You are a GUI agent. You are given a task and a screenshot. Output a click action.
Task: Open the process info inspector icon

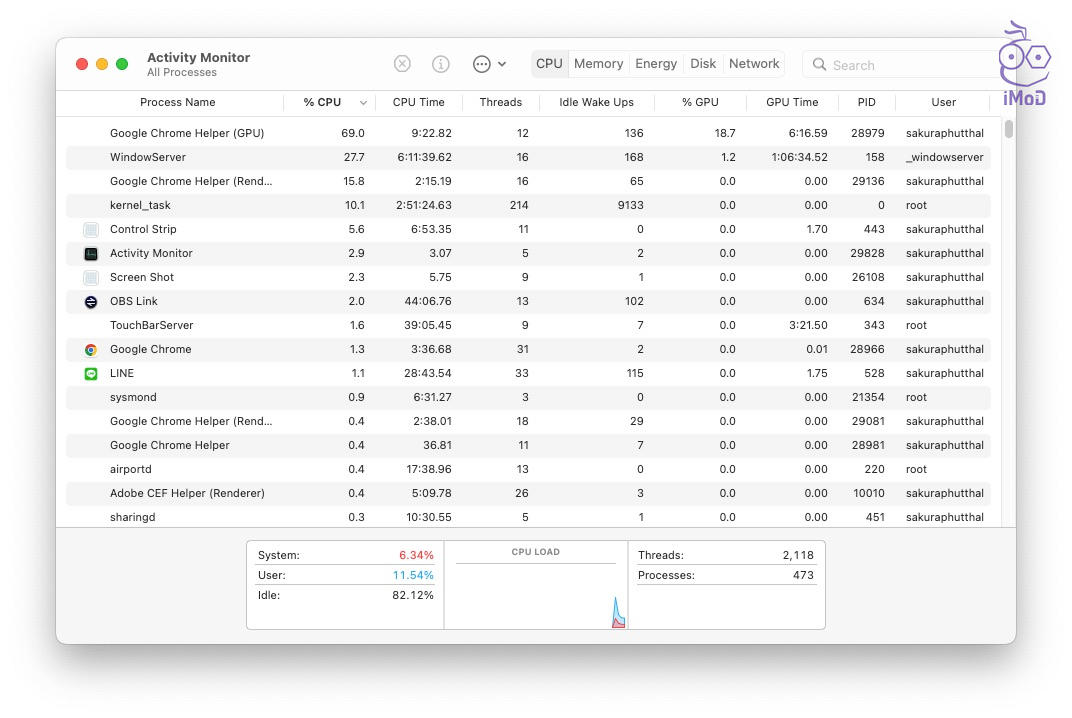[440, 64]
